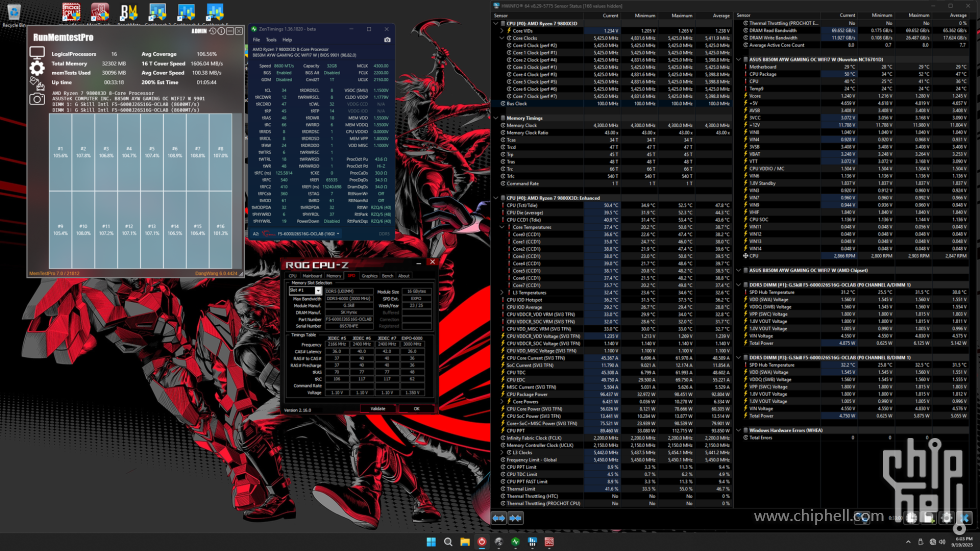Switch to About tab in CPU-Z
Viewport: 980px width, 551px height.
404,276
